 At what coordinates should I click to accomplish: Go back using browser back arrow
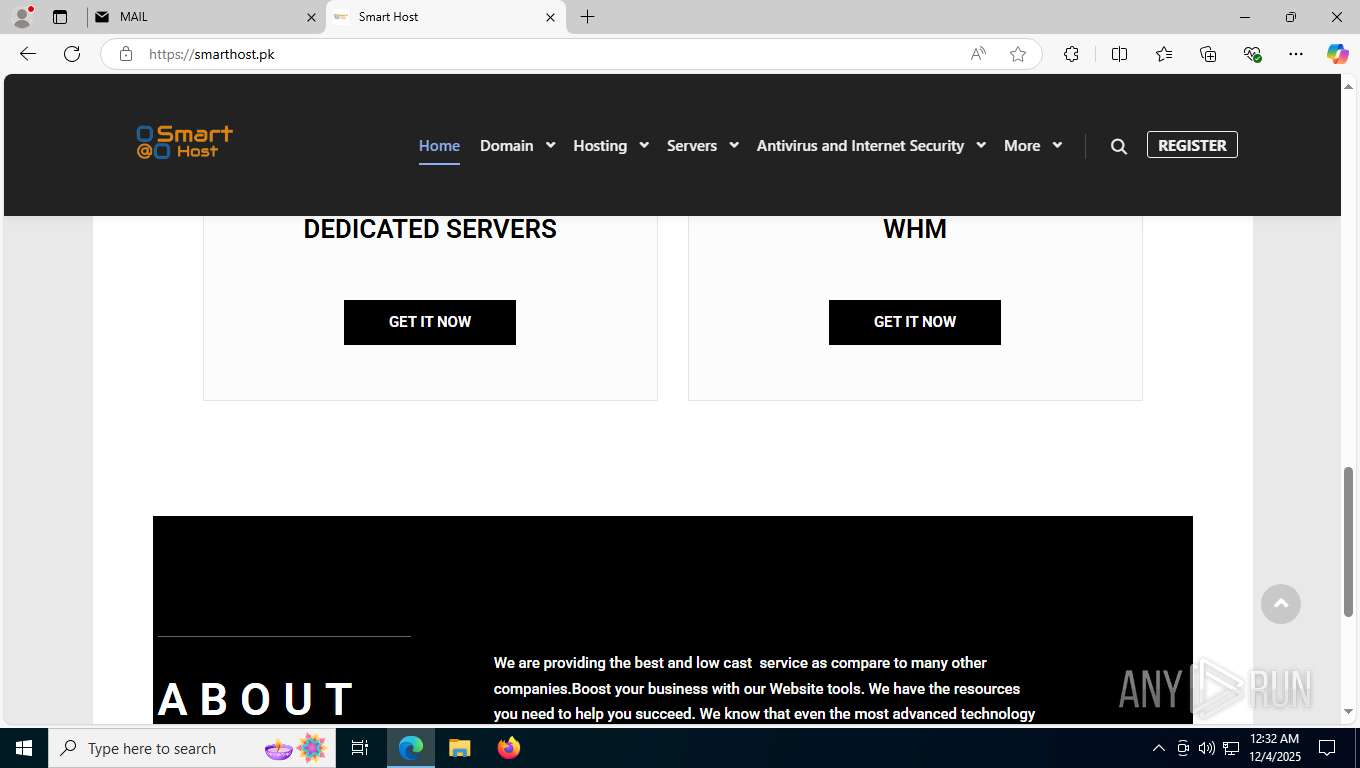click(x=28, y=54)
